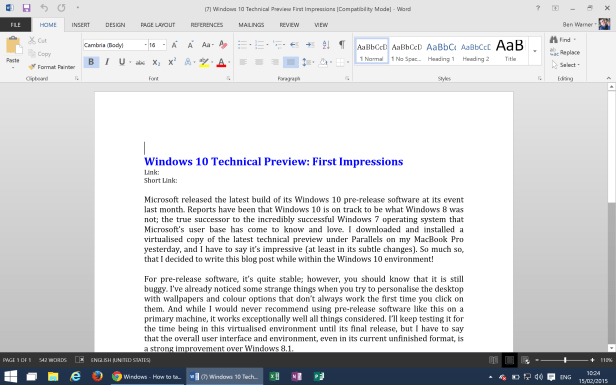Switch to the INSERT tab
616x385 pixels.
[81, 25]
